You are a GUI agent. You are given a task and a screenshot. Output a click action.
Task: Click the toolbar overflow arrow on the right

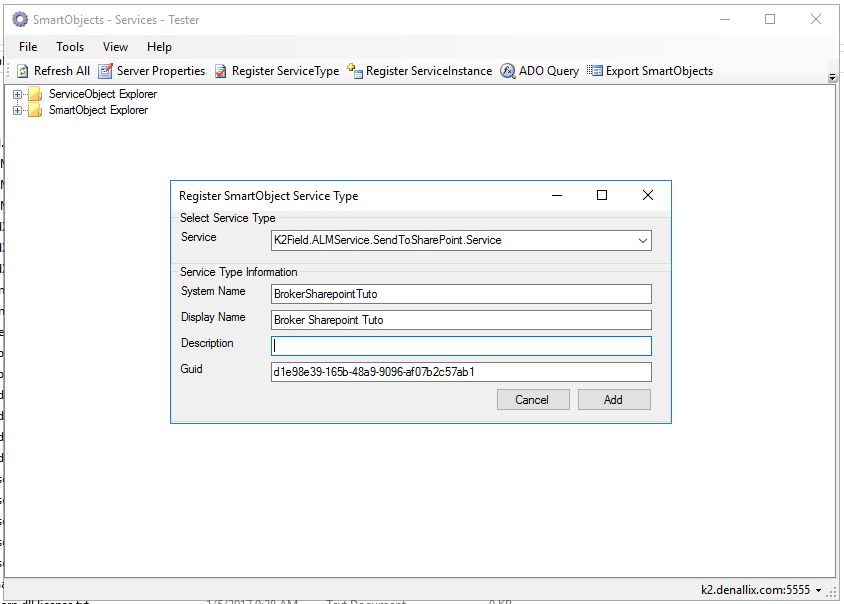(x=831, y=76)
